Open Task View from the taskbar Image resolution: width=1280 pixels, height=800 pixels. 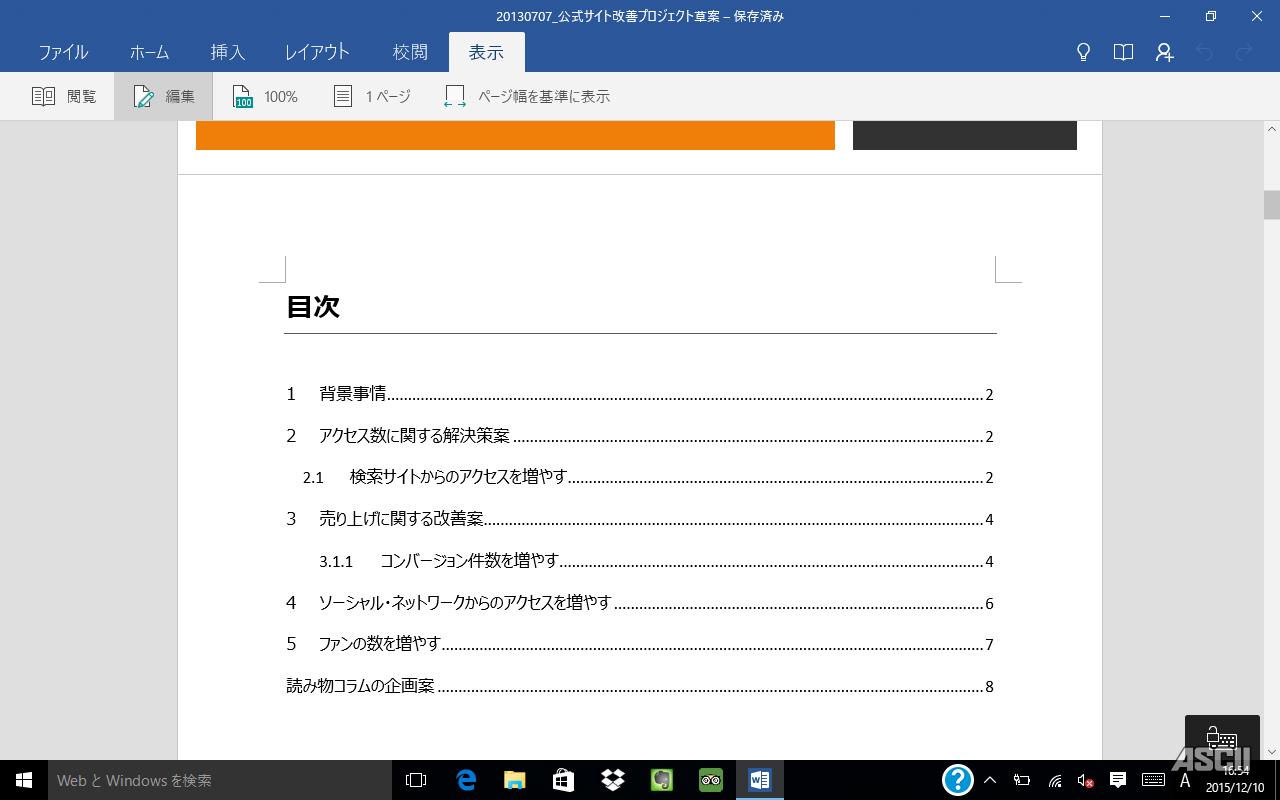(x=416, y=780)
